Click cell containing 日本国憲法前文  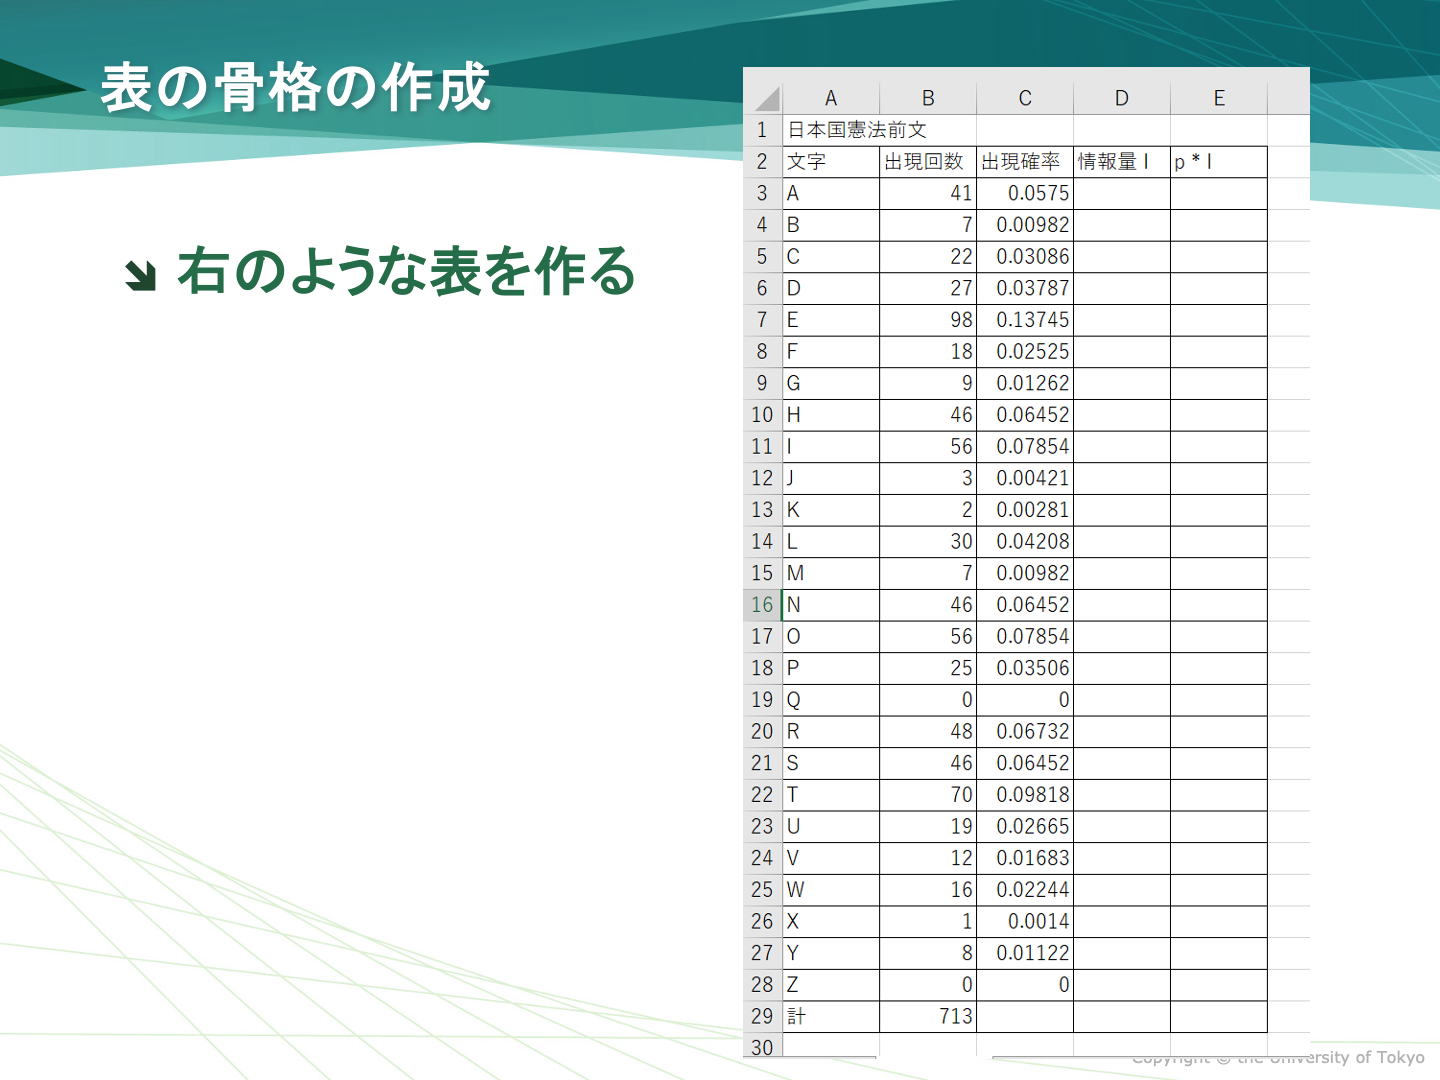831,130
